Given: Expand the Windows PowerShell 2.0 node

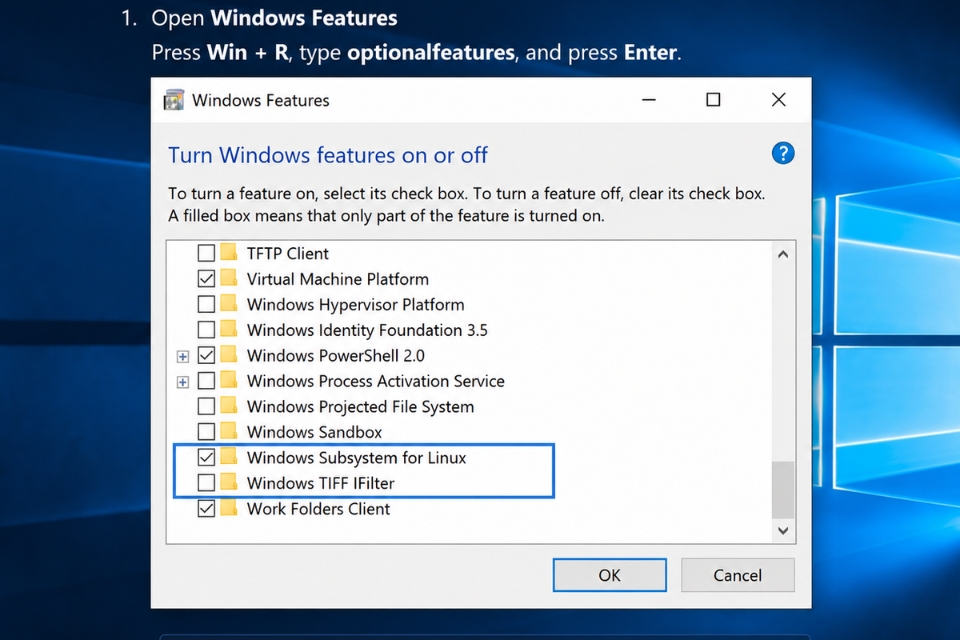Looking at the screenshot, I should click(x=182, y=356).
